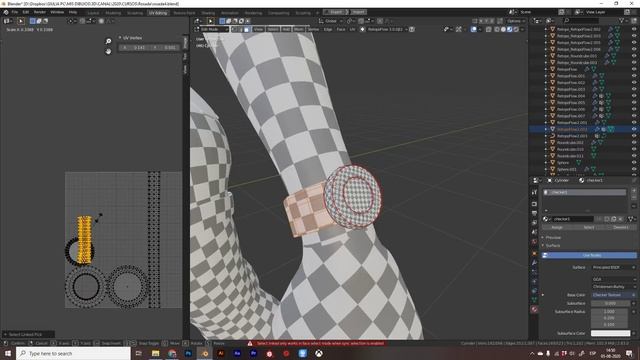Click the Windows search box Type here to search
Image resolution: width=640 pixels, height=360 pixels.
click(74, 353)
